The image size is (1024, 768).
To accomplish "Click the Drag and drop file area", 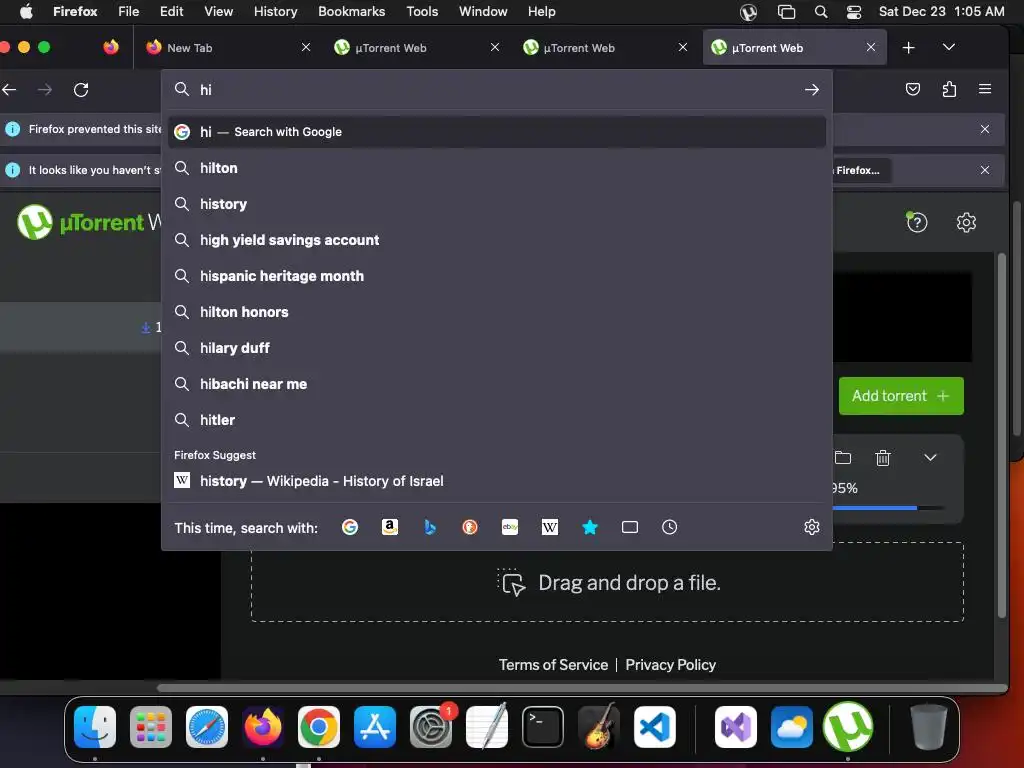I will click(x=607, y=582).
